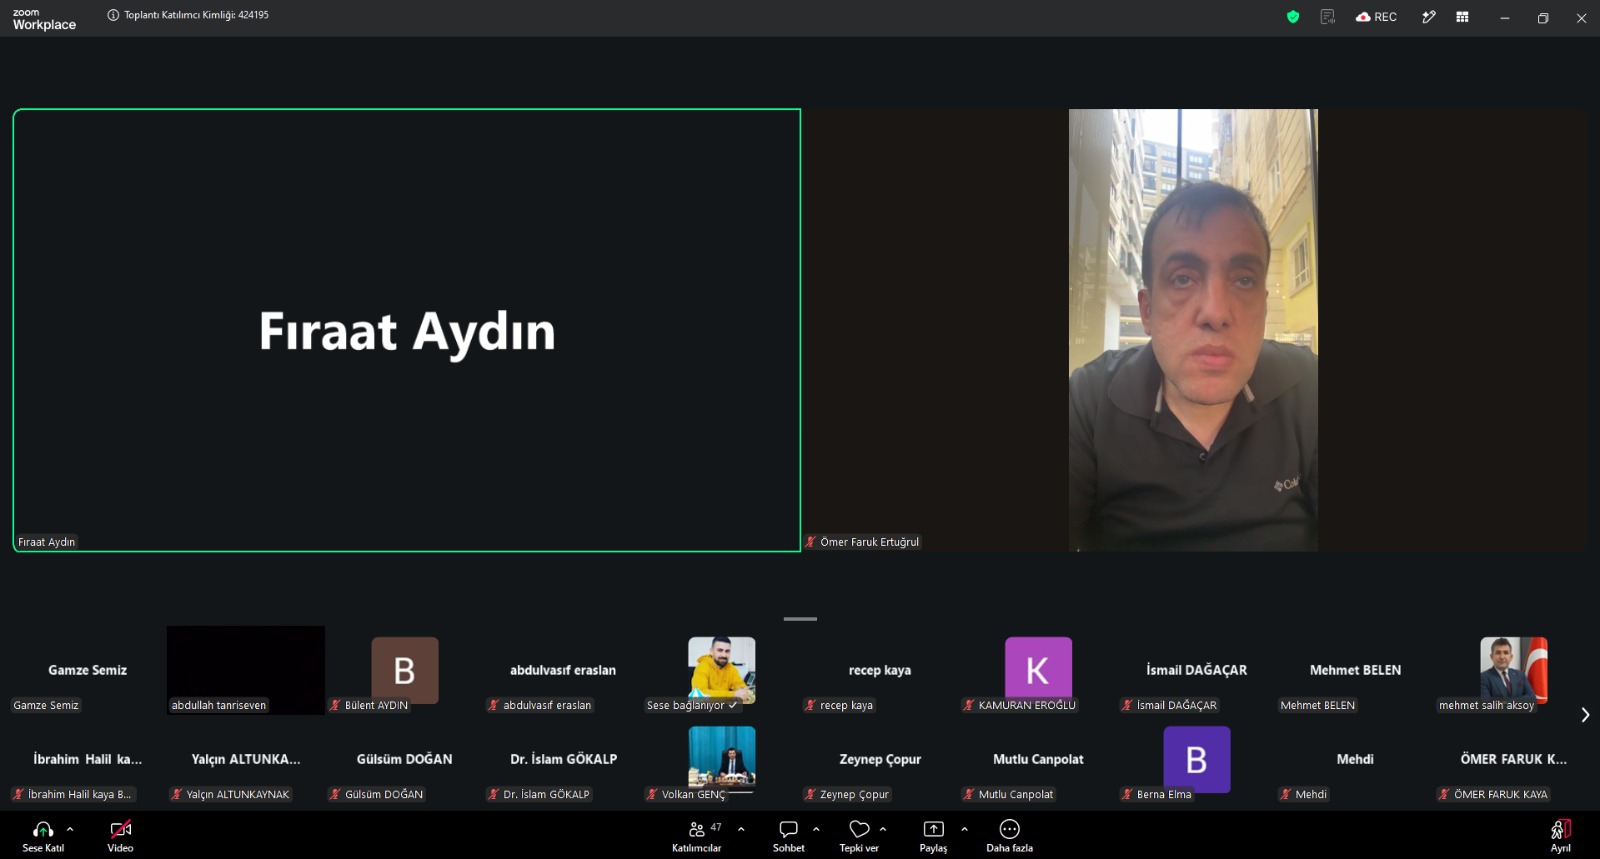Expand the participants options chevron

pos(741,829)
